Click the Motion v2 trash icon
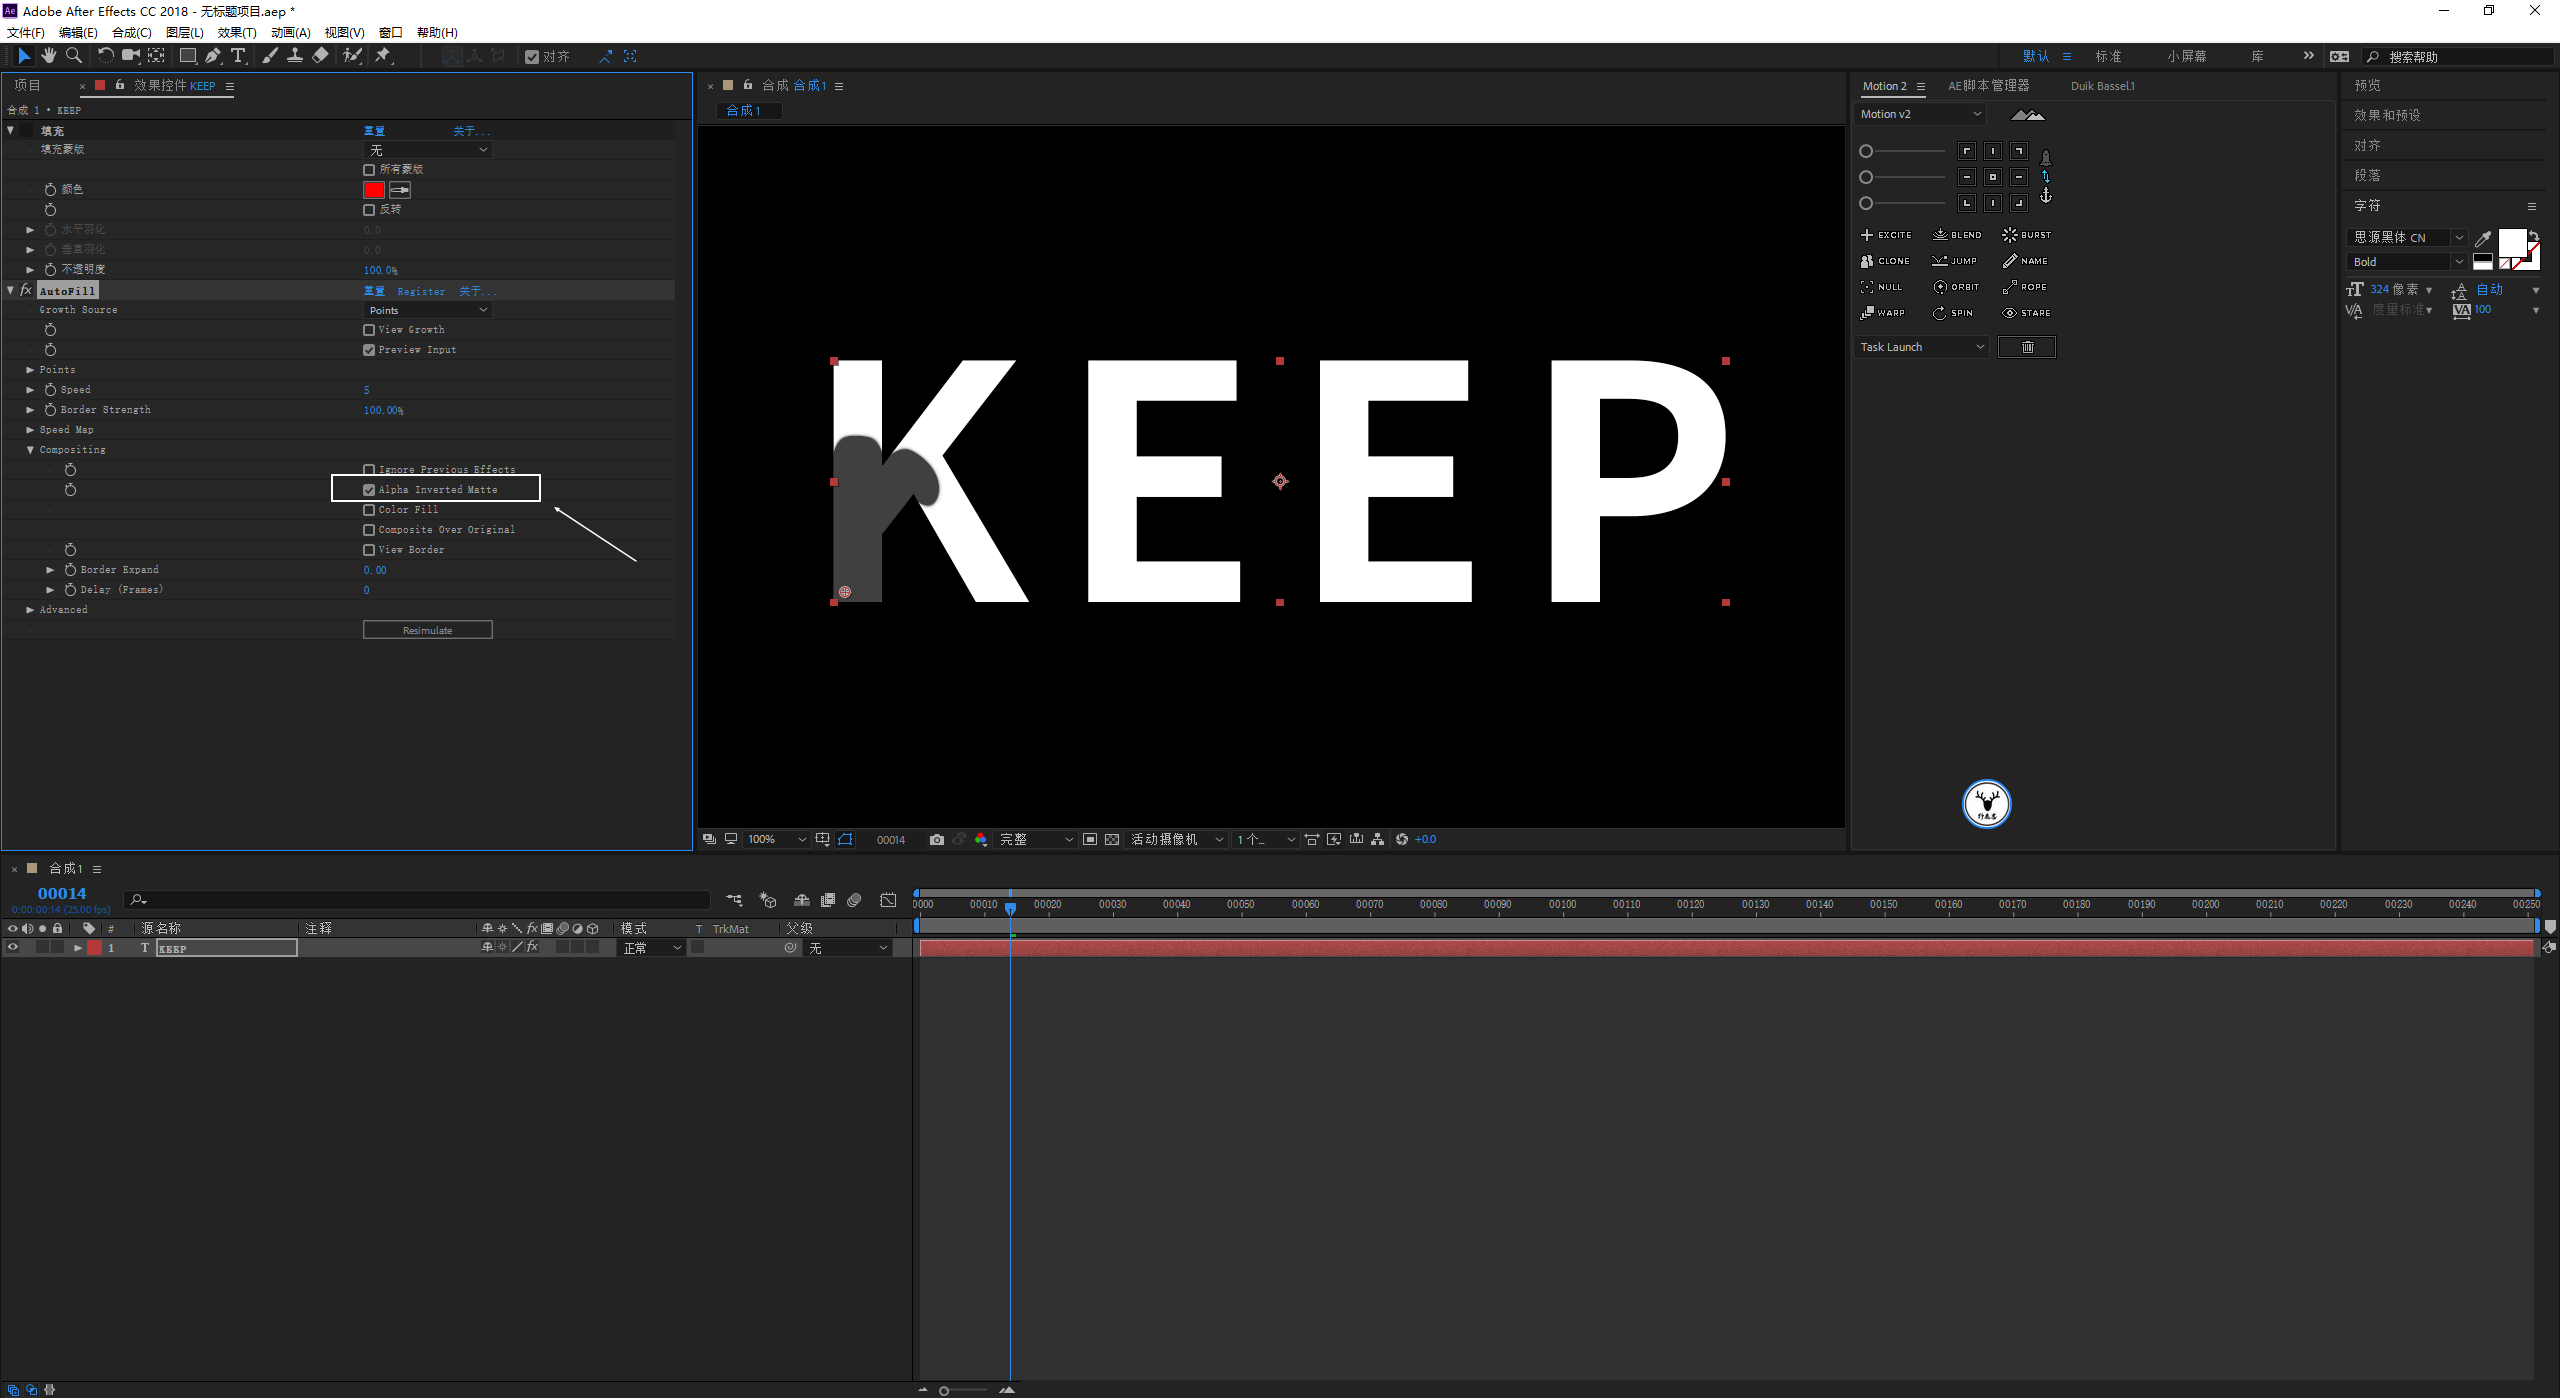 (x=2027, y=347)
